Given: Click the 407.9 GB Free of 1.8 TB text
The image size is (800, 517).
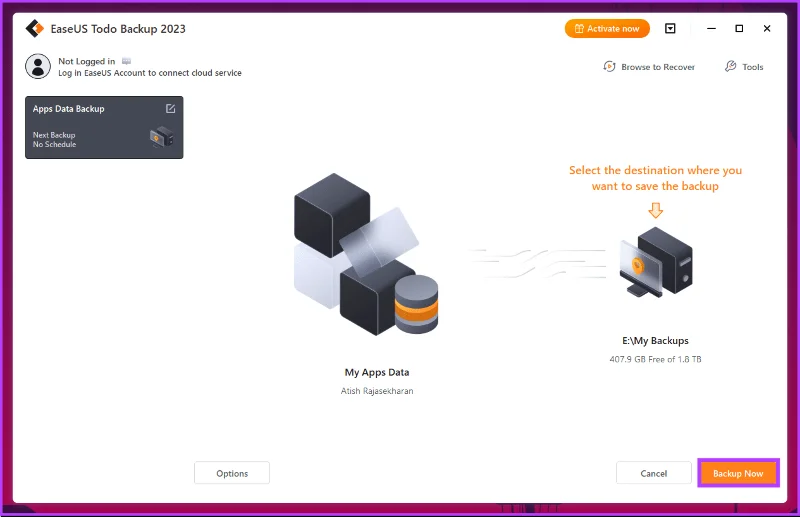Looking at the screenshot, I should (x=655, y=359).
